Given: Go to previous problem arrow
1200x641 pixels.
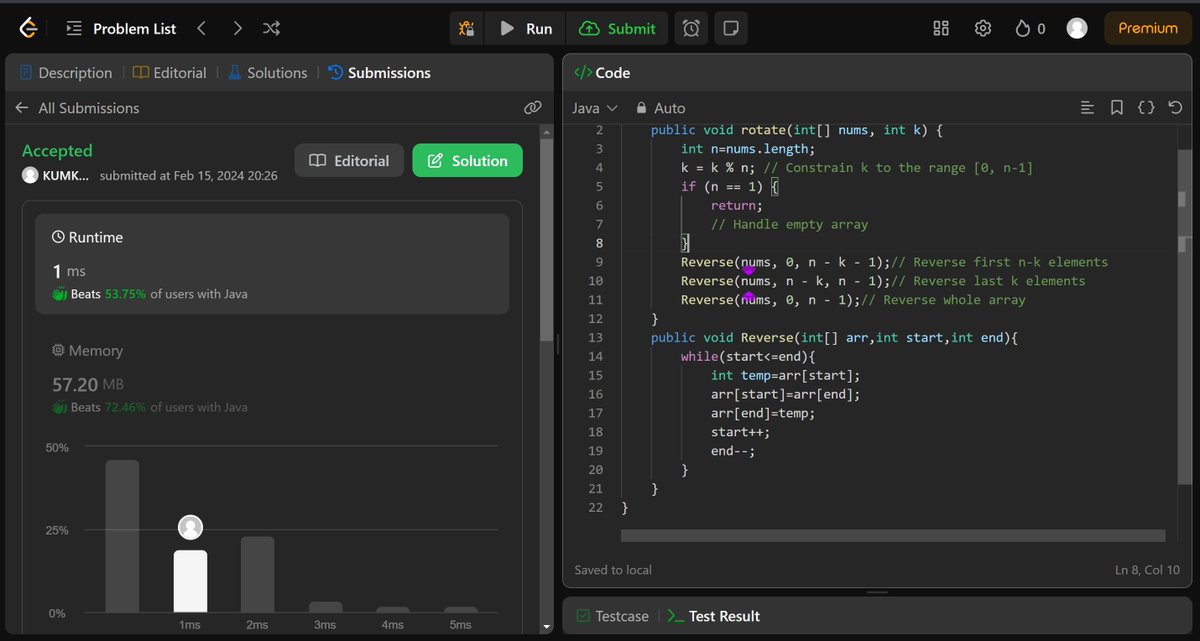Looking at the screenshot, I should [x=202, y=29].
